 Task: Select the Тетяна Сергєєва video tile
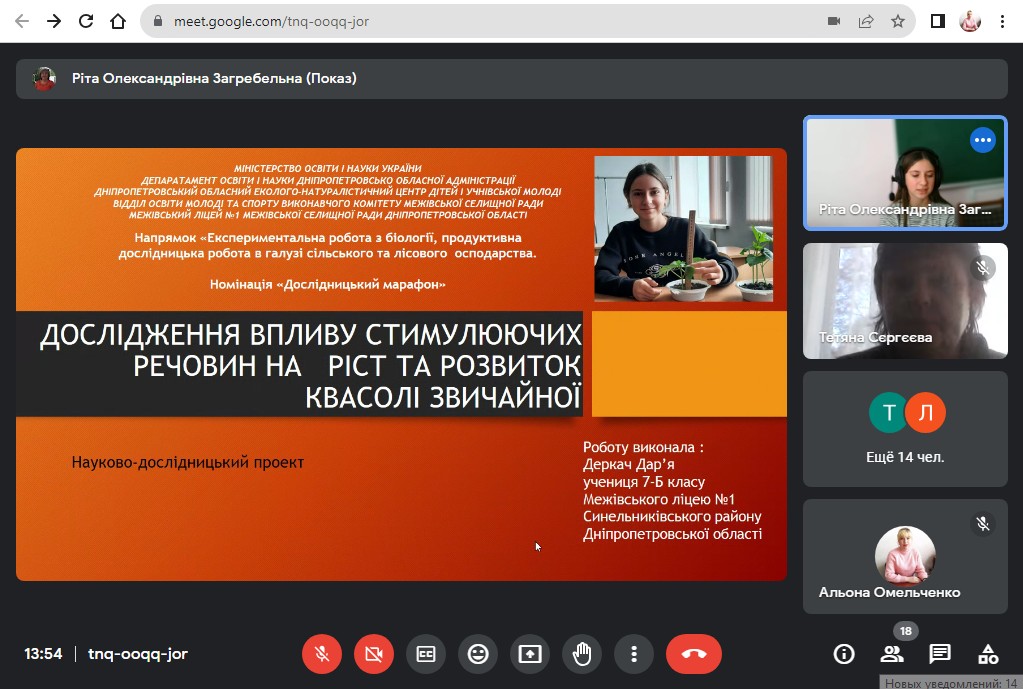point(905,300)
